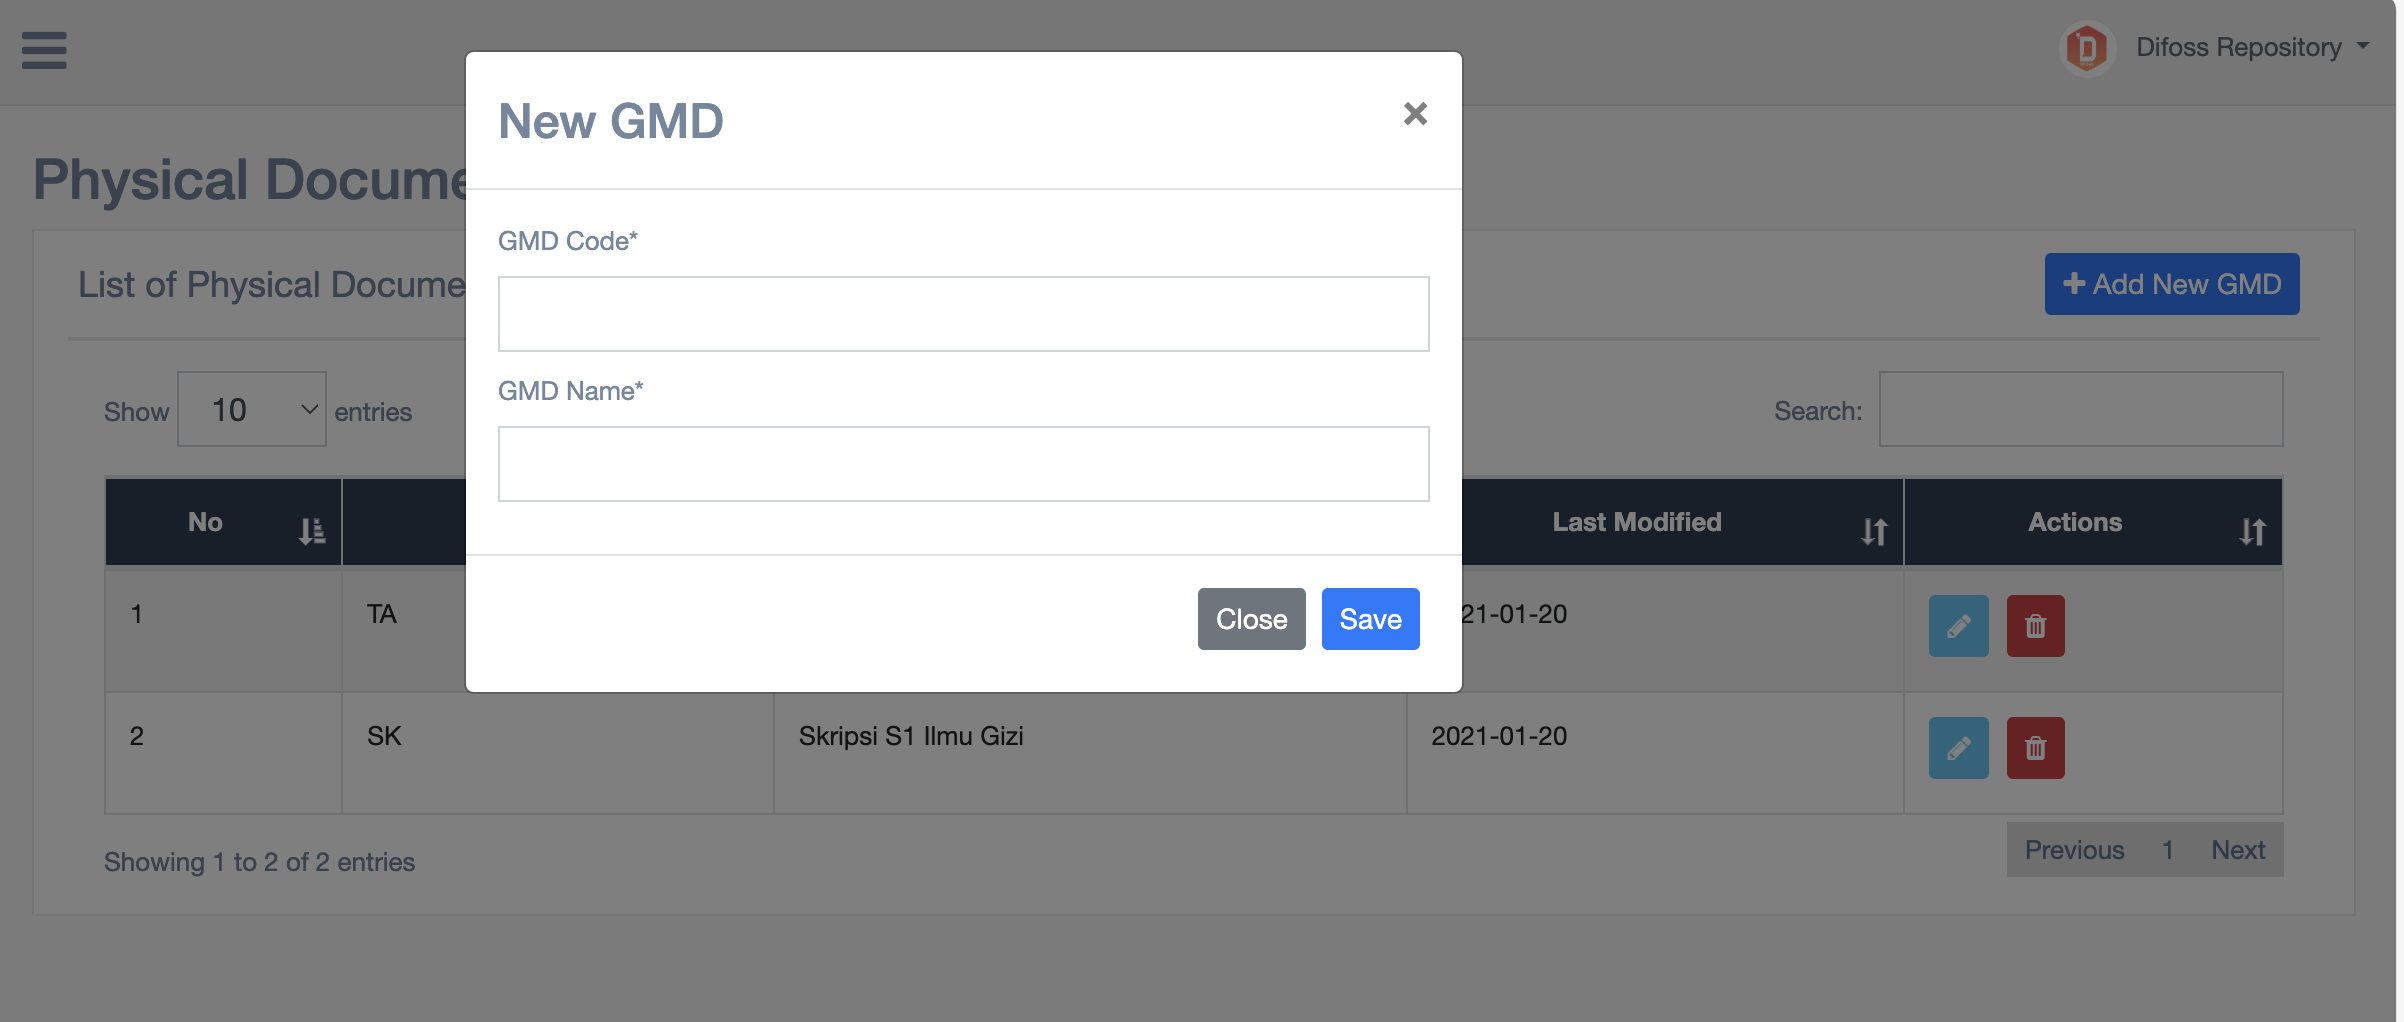Screen dimensions: 2404x1022
Task: Expand the Show entries count dropdown
Action: point(252,410)
